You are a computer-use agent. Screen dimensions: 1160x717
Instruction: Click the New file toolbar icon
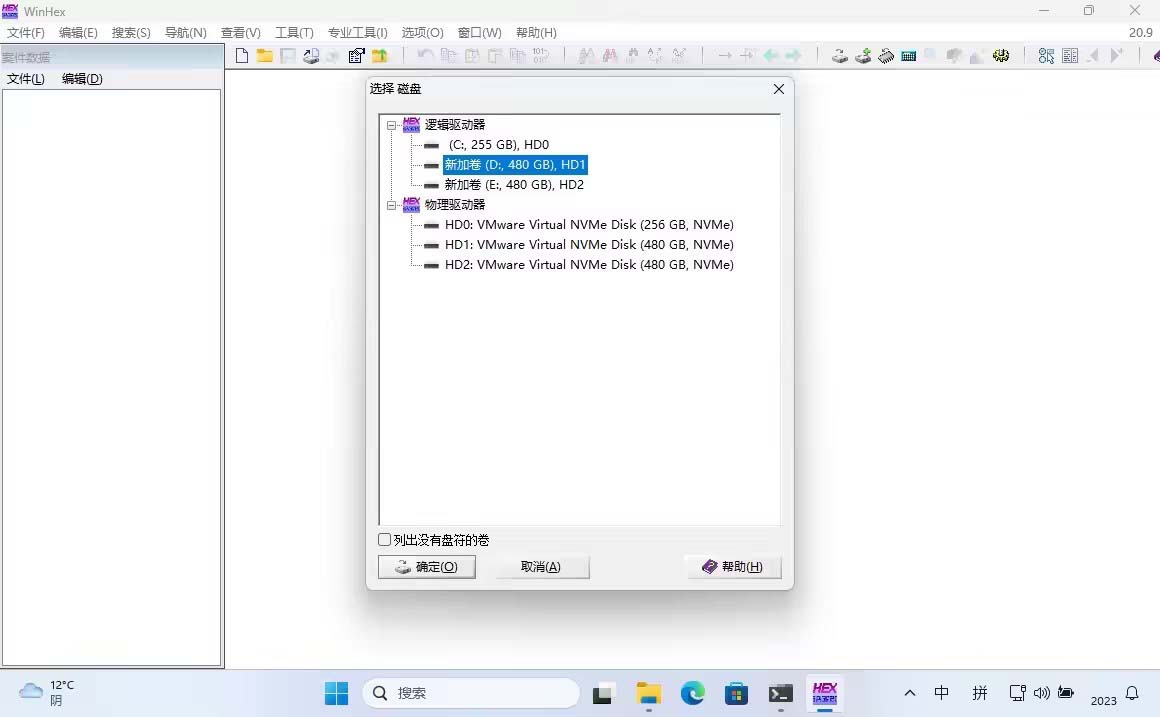pos(242,55)
